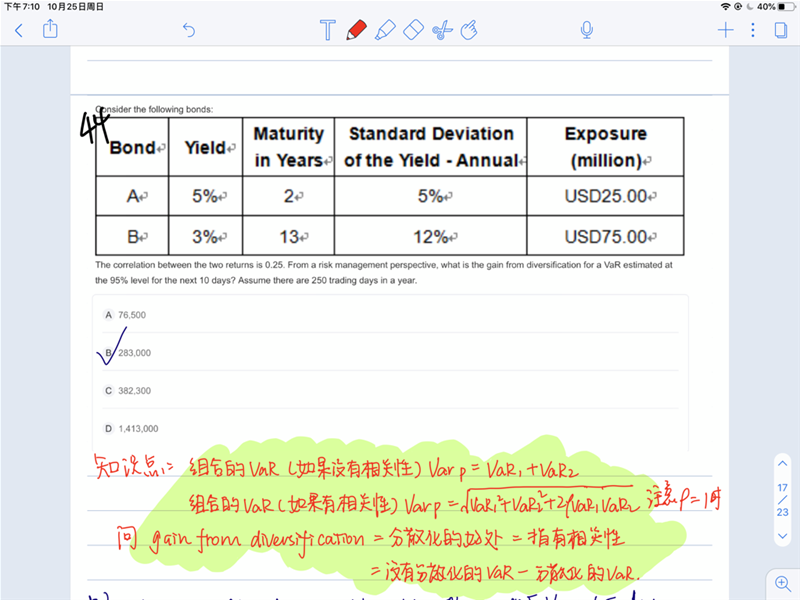Tap the Bond column header
Screen dimensions: 800x600
pyautogui.click(x=132, y=147)
